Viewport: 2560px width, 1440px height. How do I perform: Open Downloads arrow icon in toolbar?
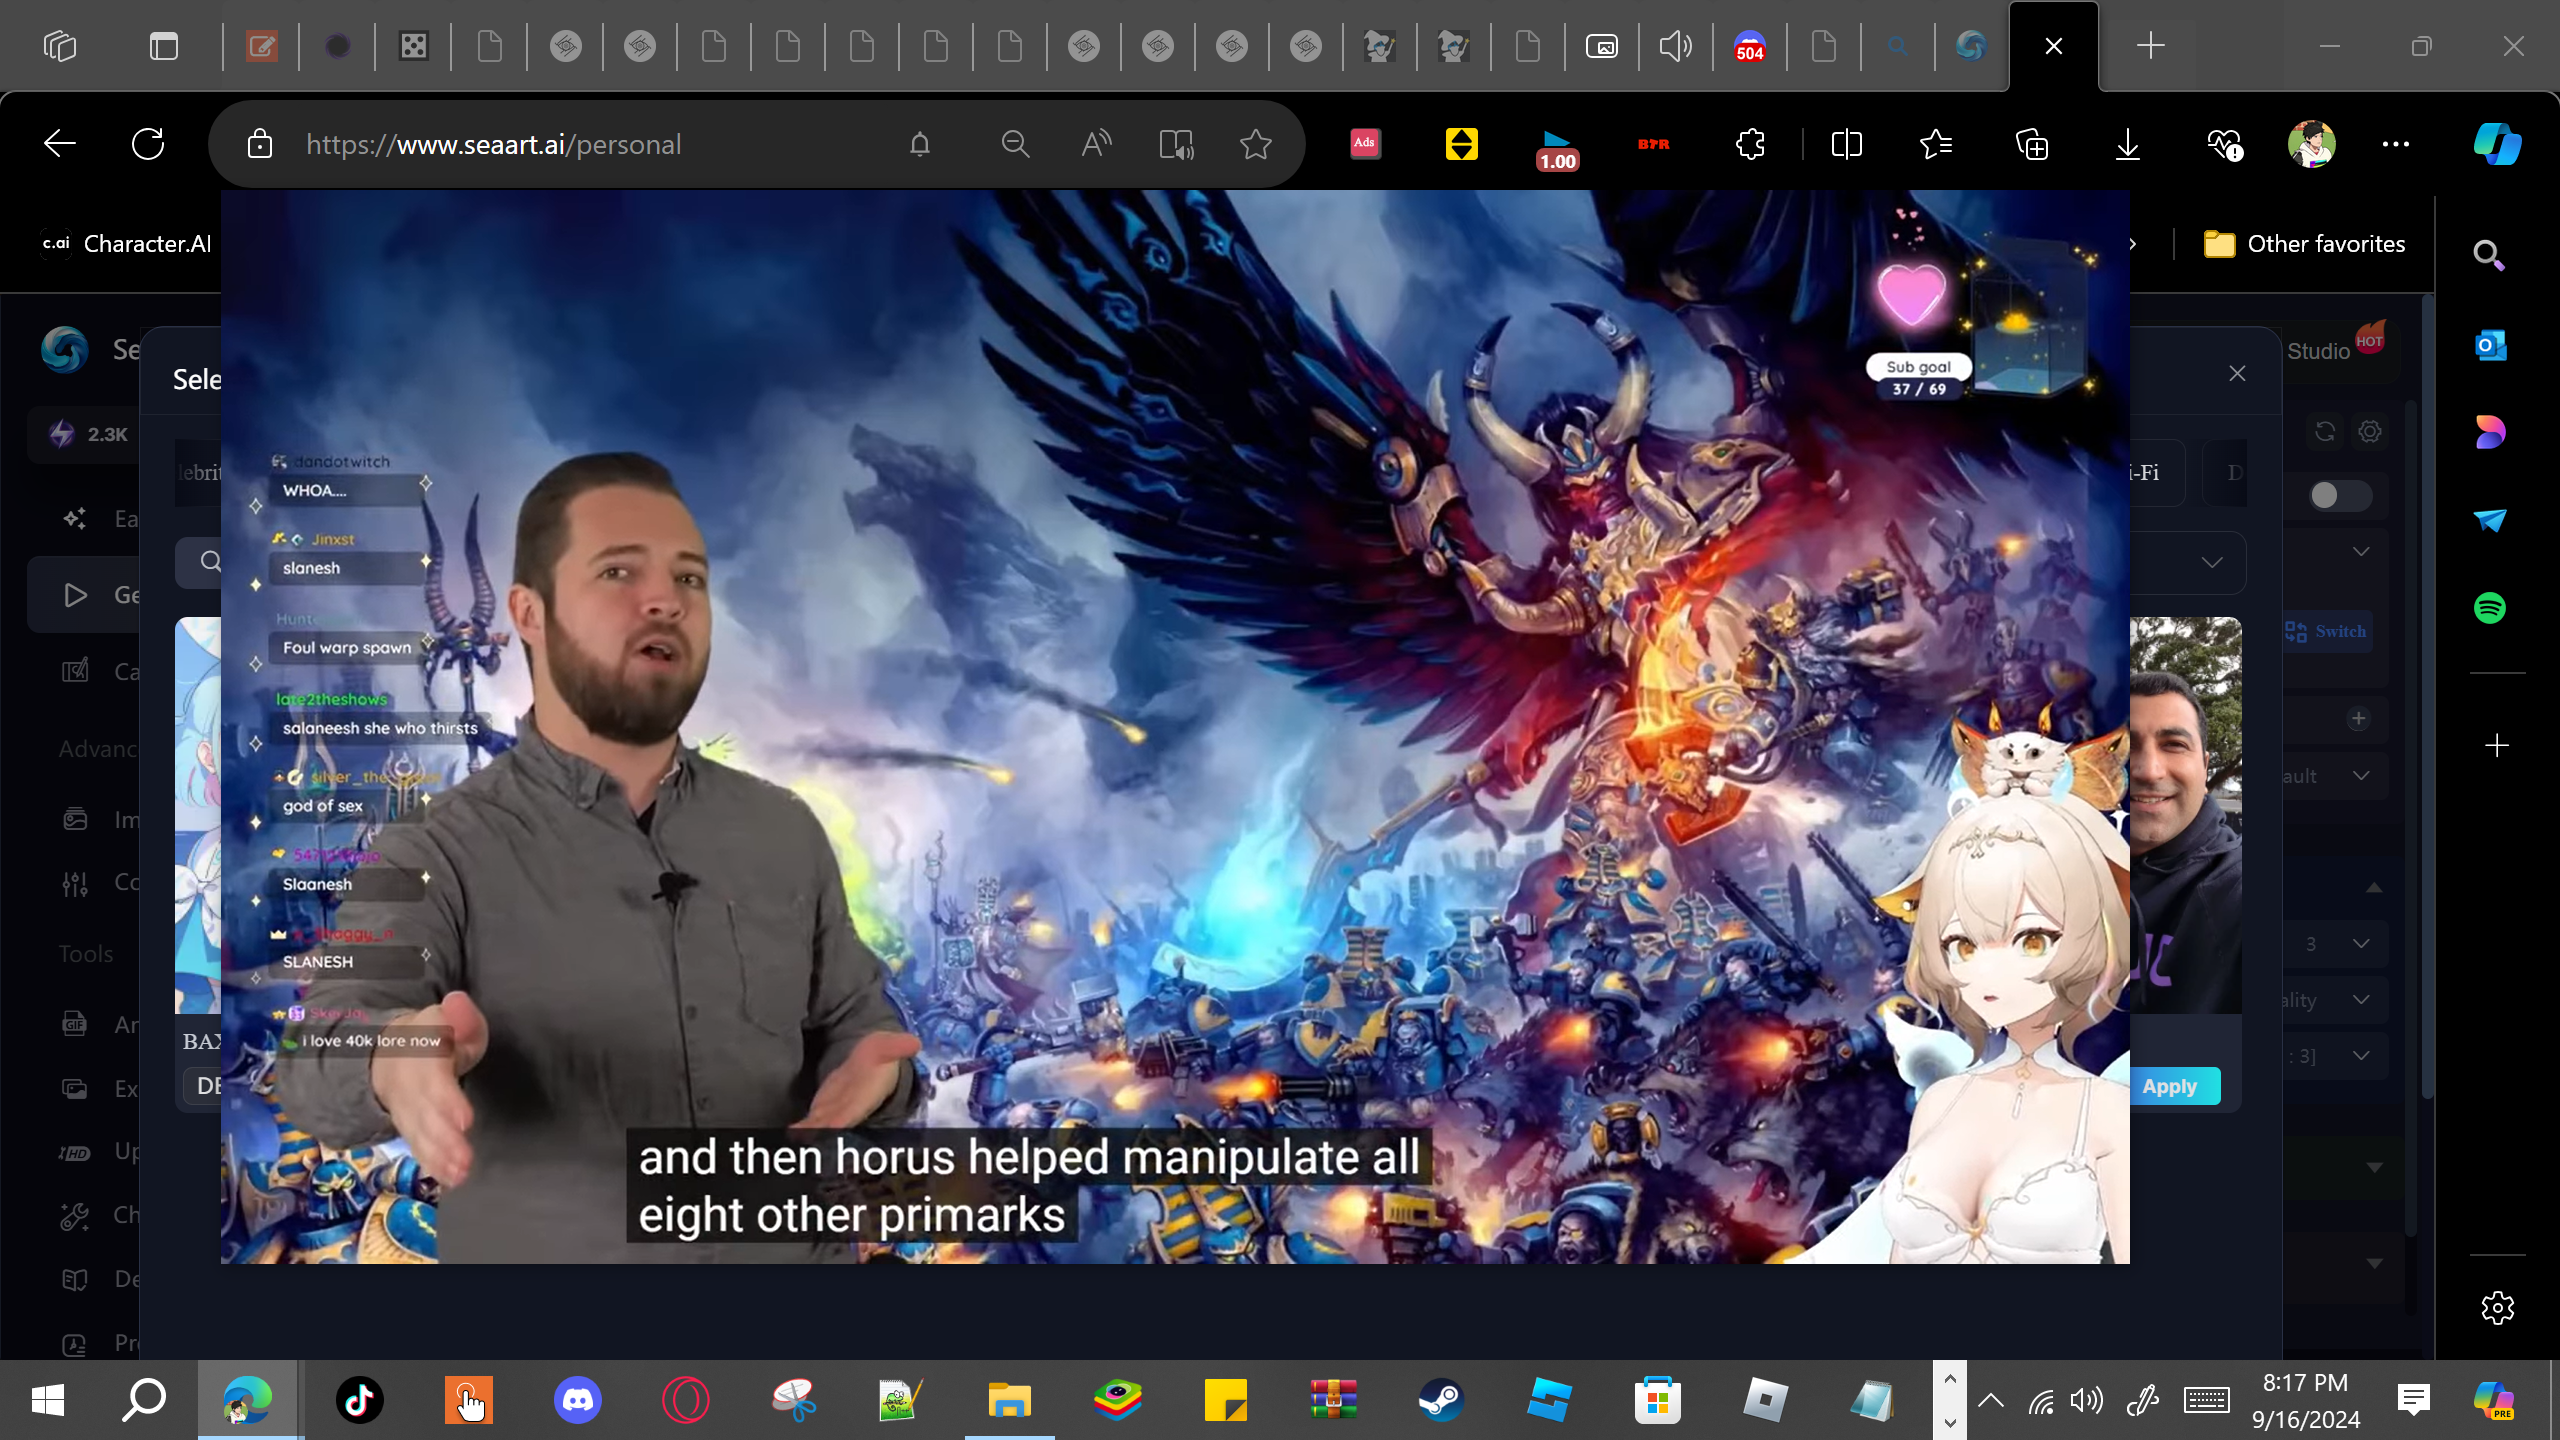[2127, 144]
